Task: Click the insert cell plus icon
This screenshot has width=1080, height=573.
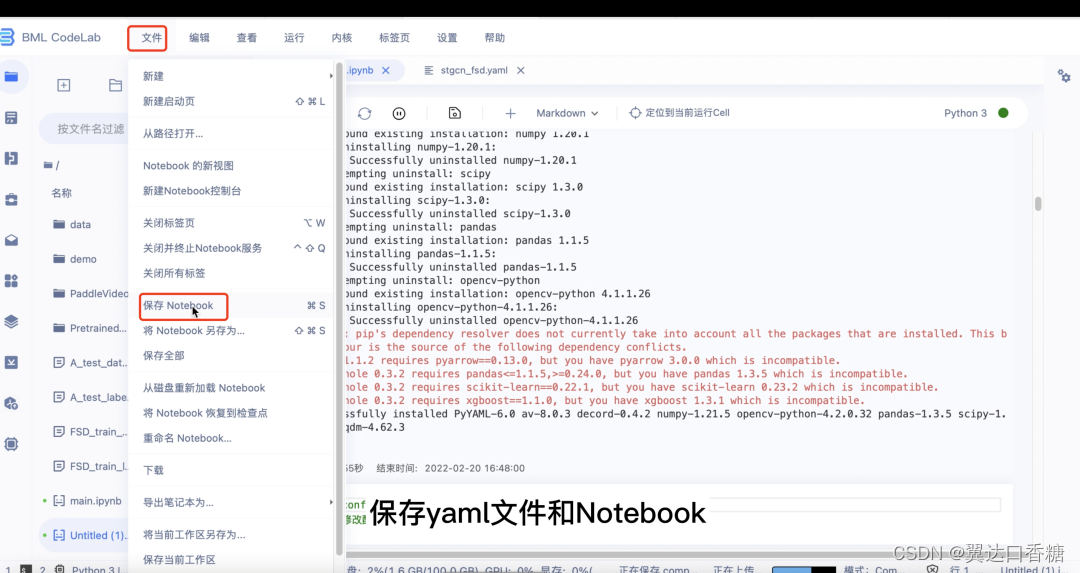Action: (x=510, y=113)
